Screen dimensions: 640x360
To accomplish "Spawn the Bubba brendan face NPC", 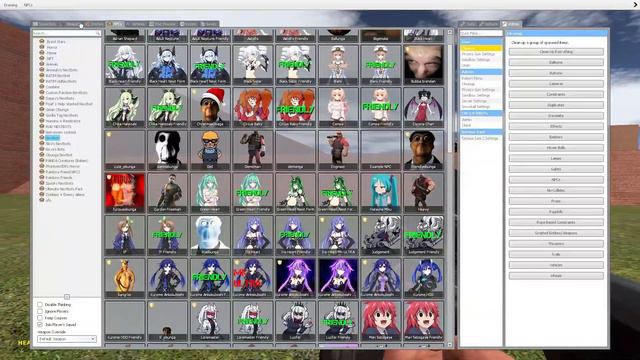I will (423, 64).
